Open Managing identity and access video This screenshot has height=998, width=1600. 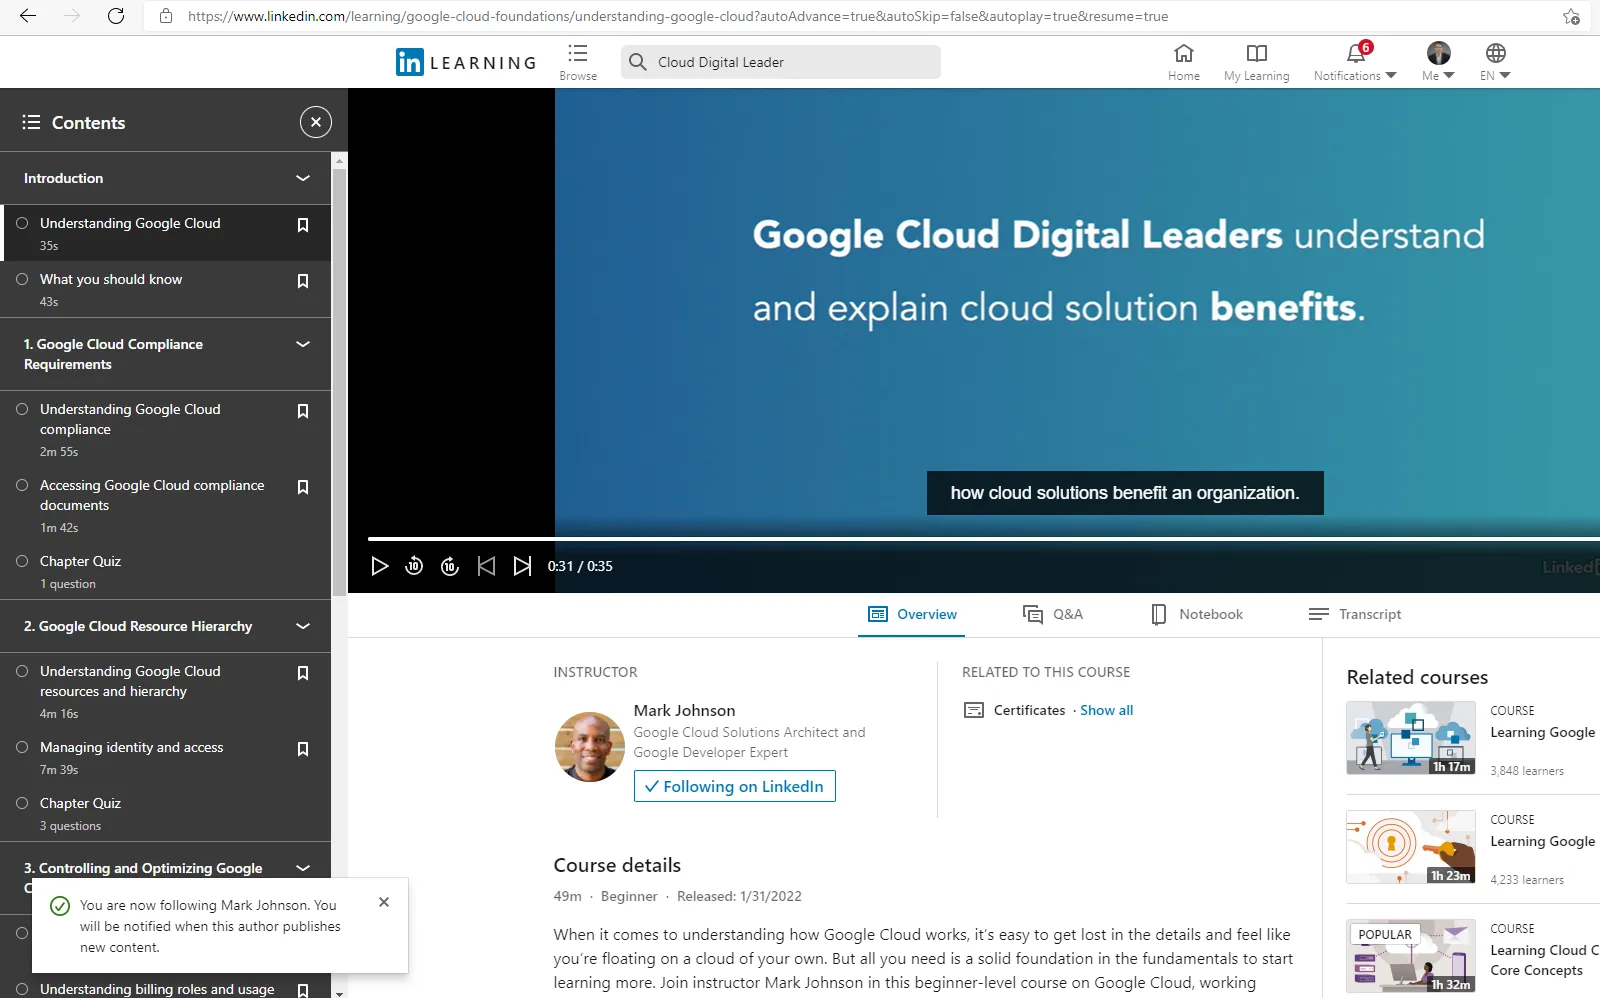click(x=132, y=747)
